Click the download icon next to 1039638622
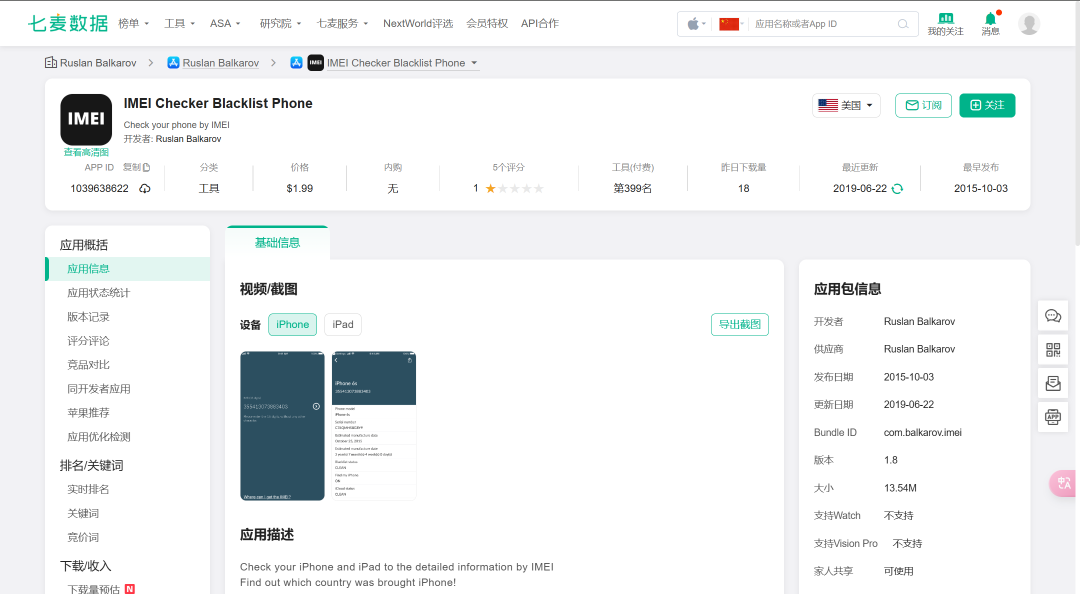 point(145,189)
